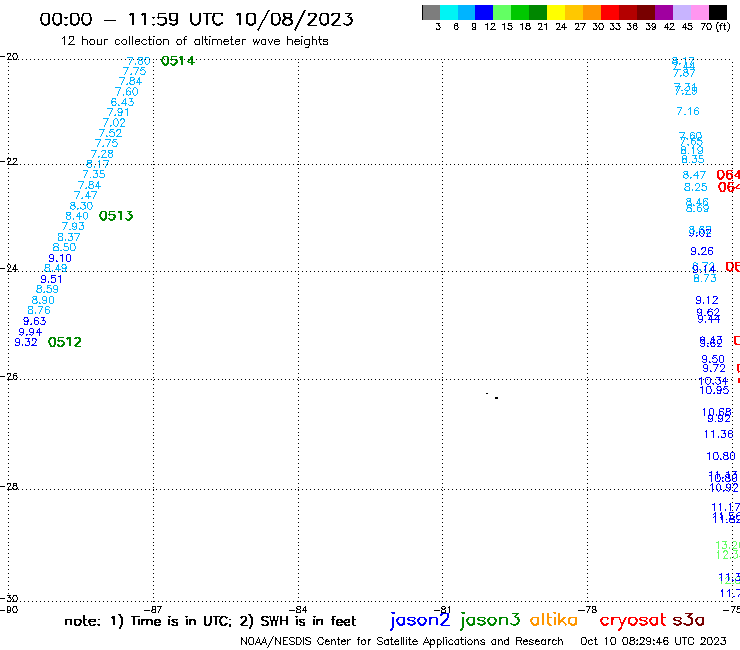This screenshot has width=740, height=650.
Task: Click the wave height value '7.16'
Action: [x=688, y=111]
